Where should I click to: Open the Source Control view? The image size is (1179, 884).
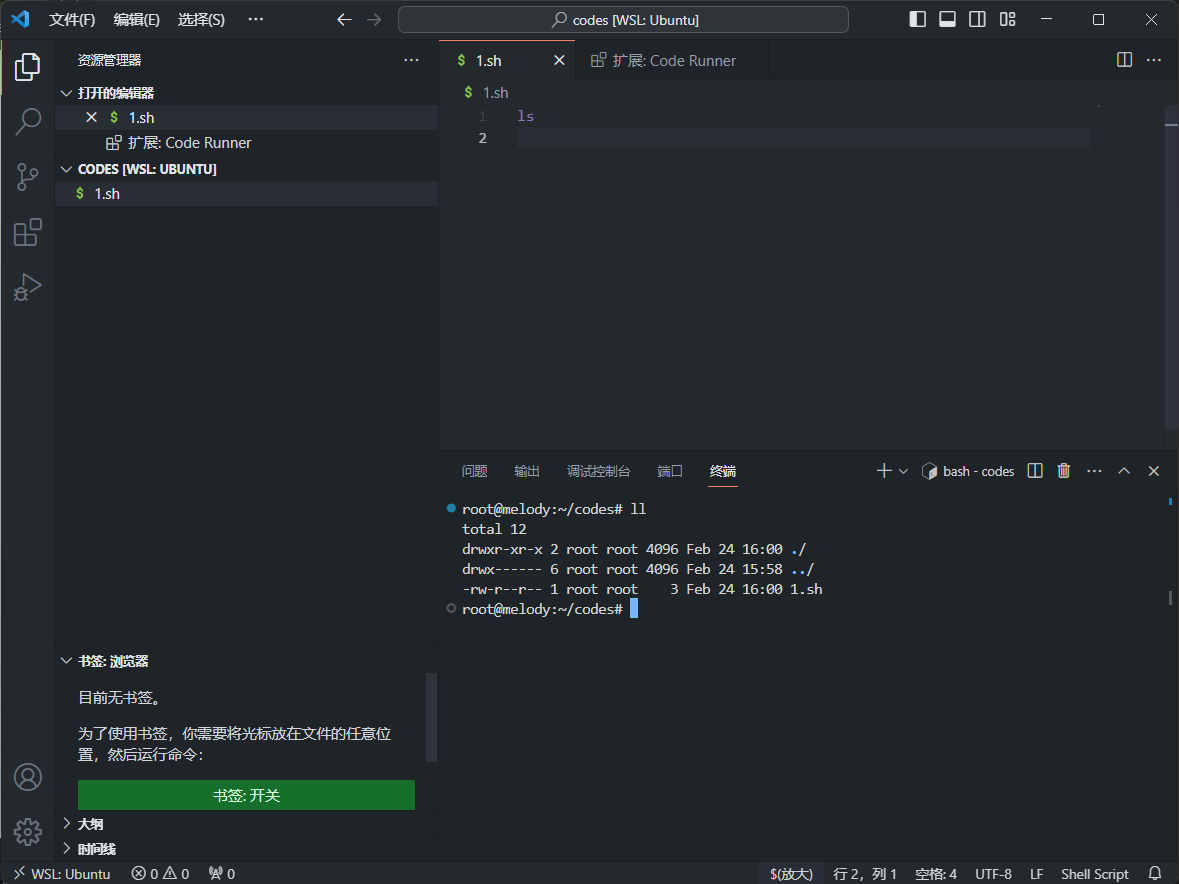pyautogui.click(x=27, y=177)
